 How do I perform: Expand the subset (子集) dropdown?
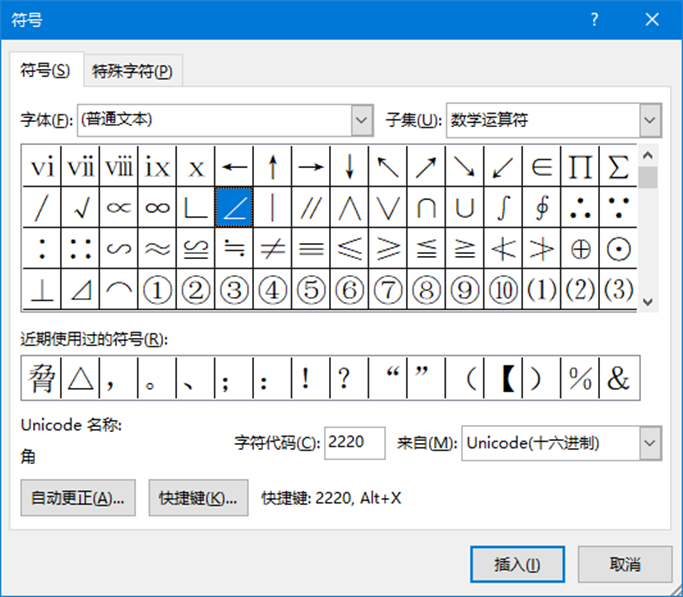click(650, 121)
